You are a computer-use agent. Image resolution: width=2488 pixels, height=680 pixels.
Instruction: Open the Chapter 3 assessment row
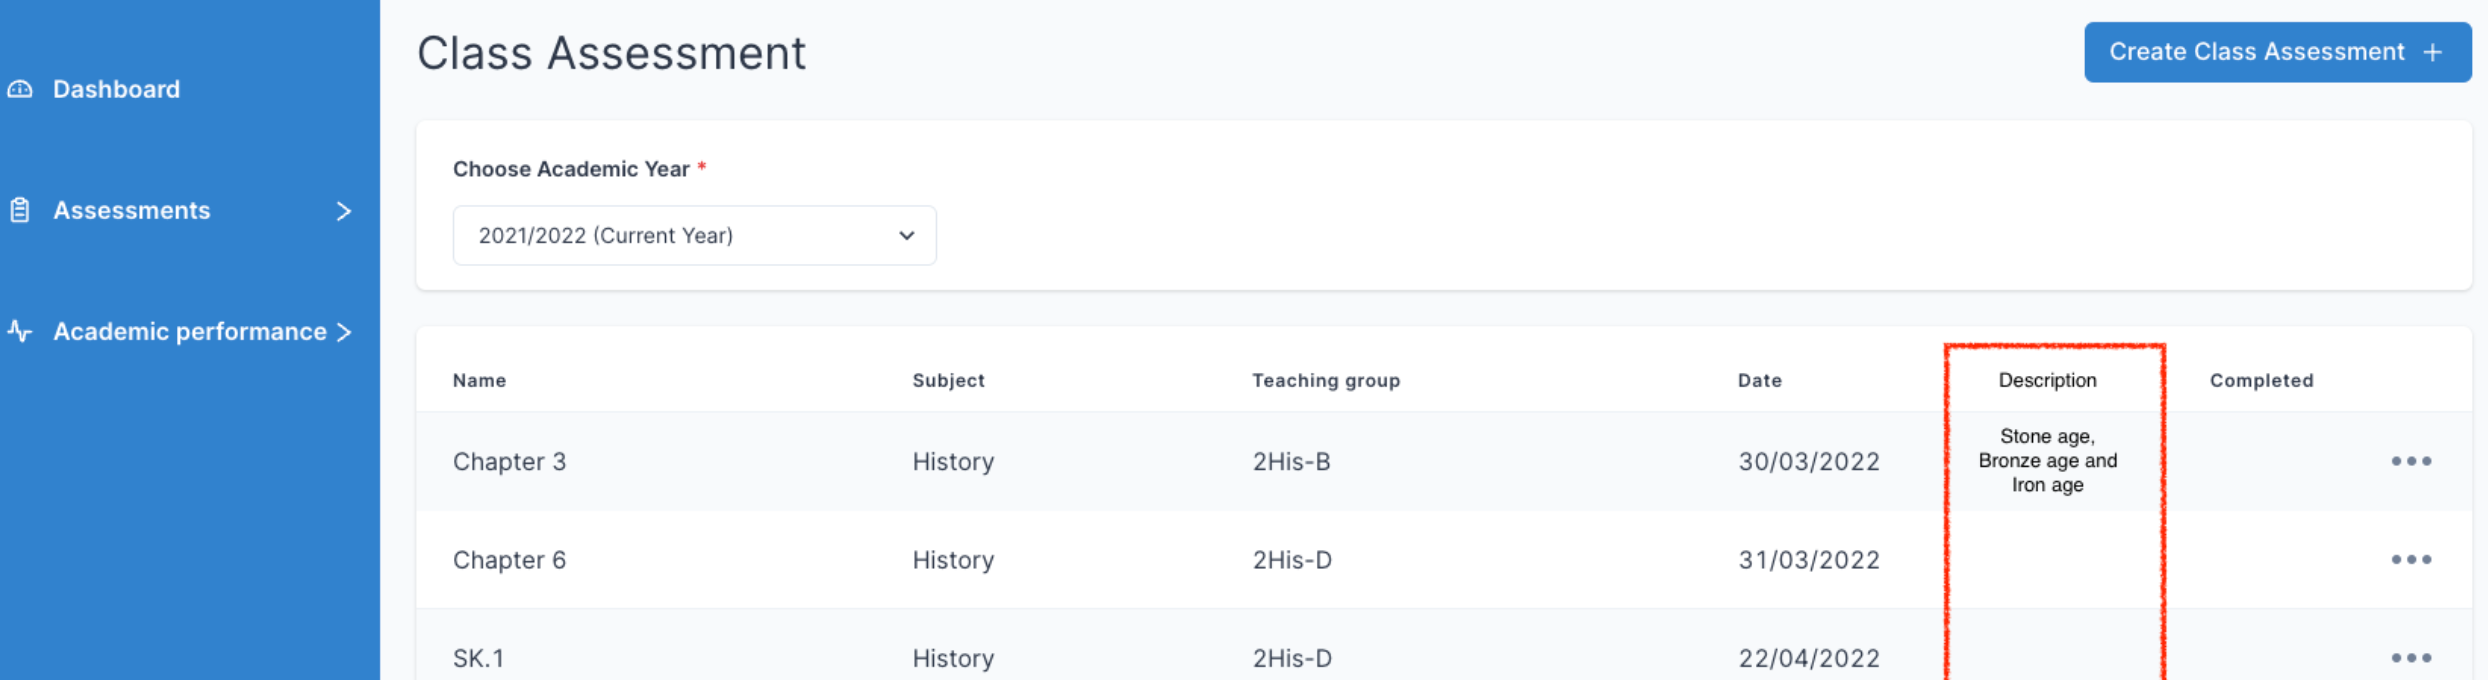pyautogui.click(x=1444, y=461)
